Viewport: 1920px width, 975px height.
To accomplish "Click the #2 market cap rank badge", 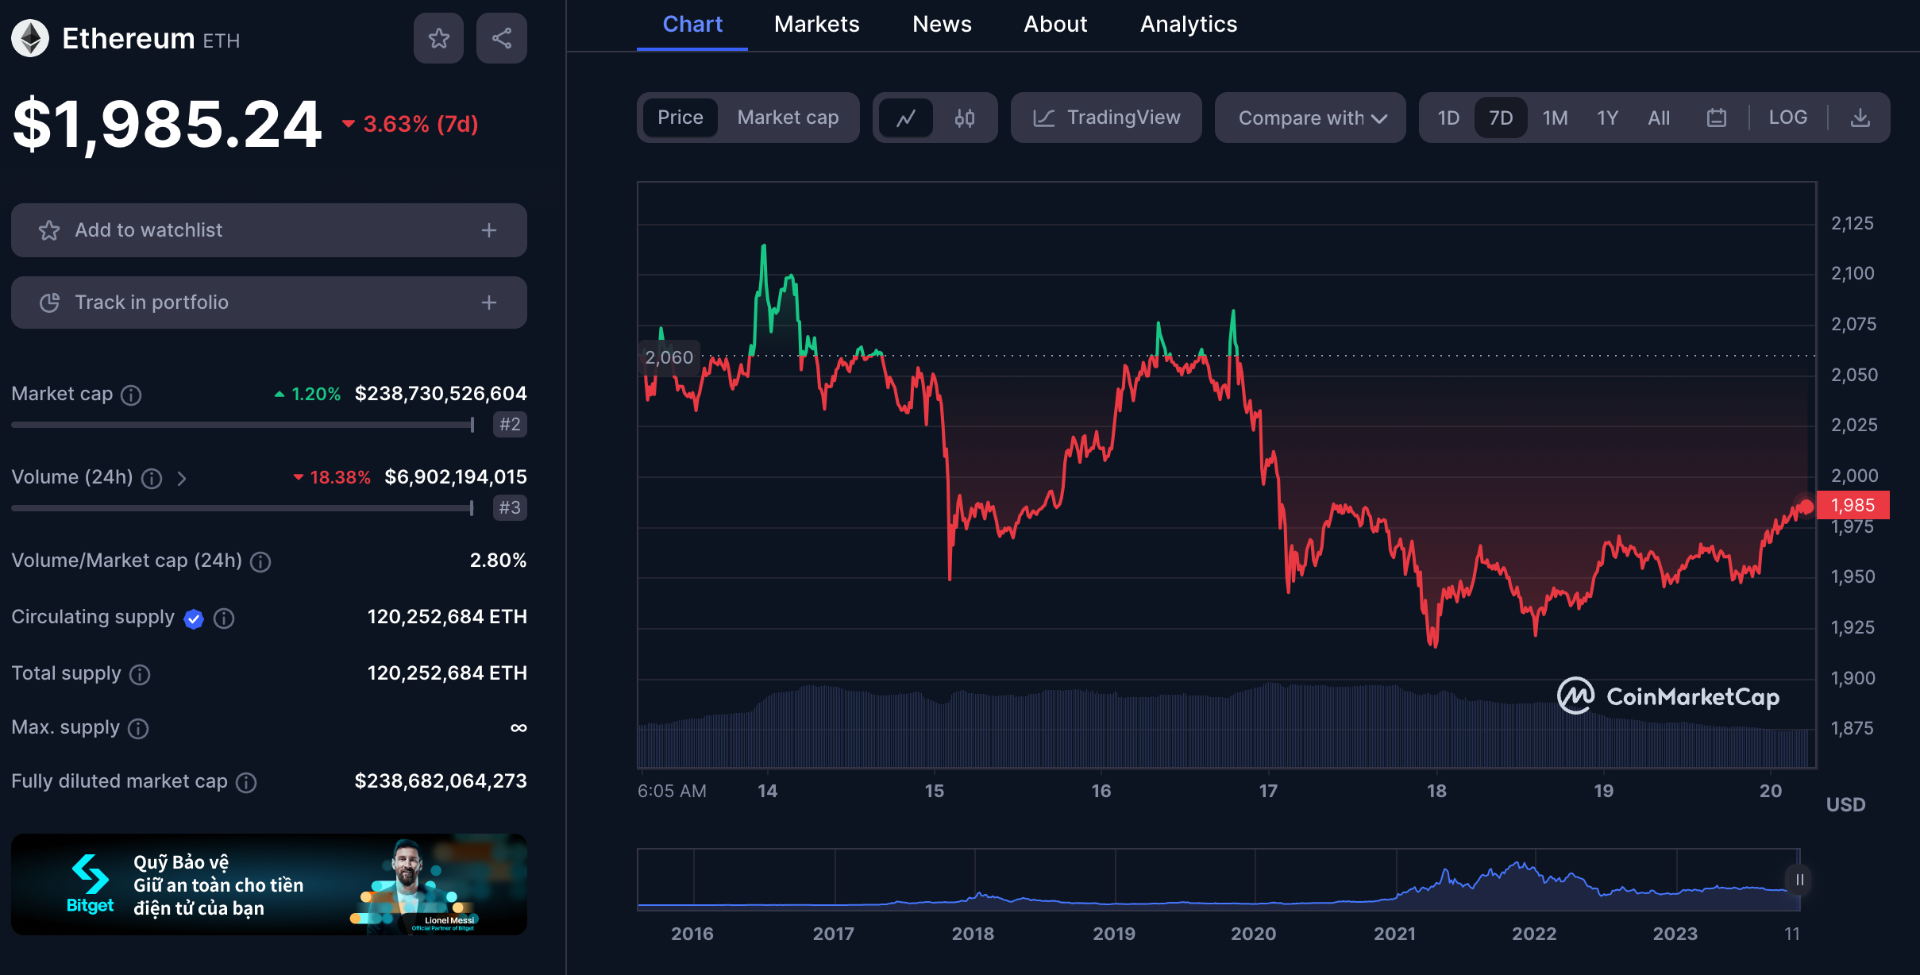I will 510,424.
